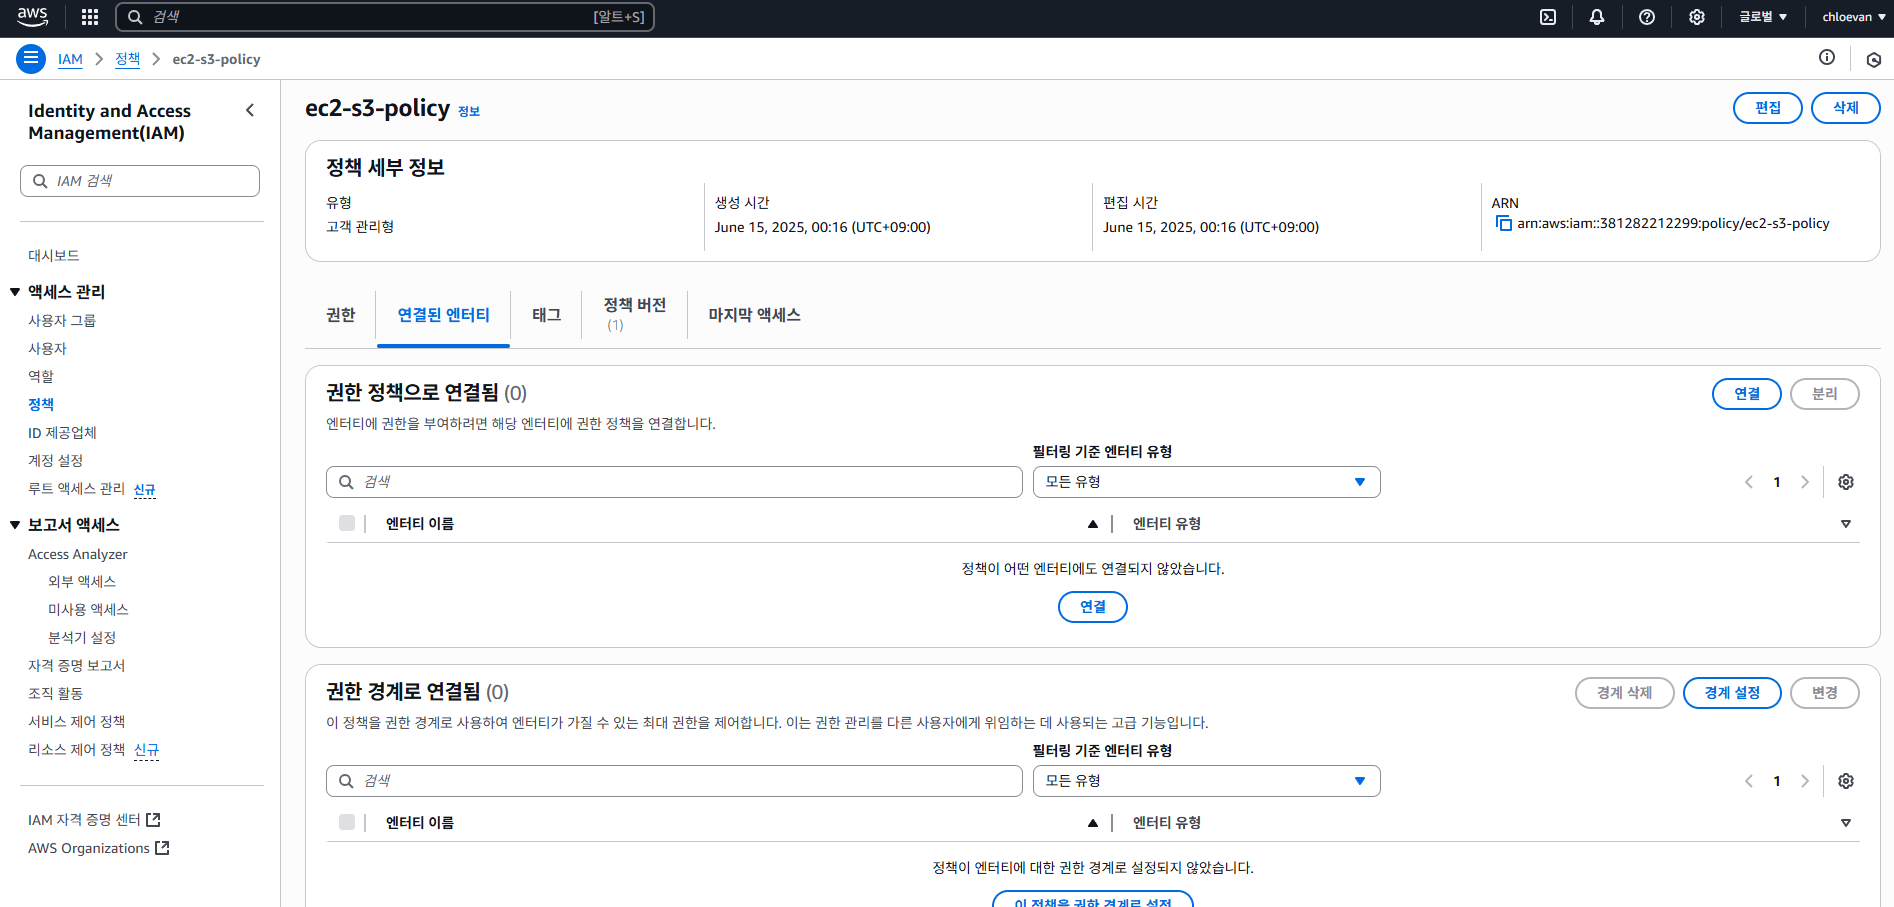Click the 경계 설정 button
Screen dimensions: 1894x907
pyautogui.click(x=1731, y=693)
